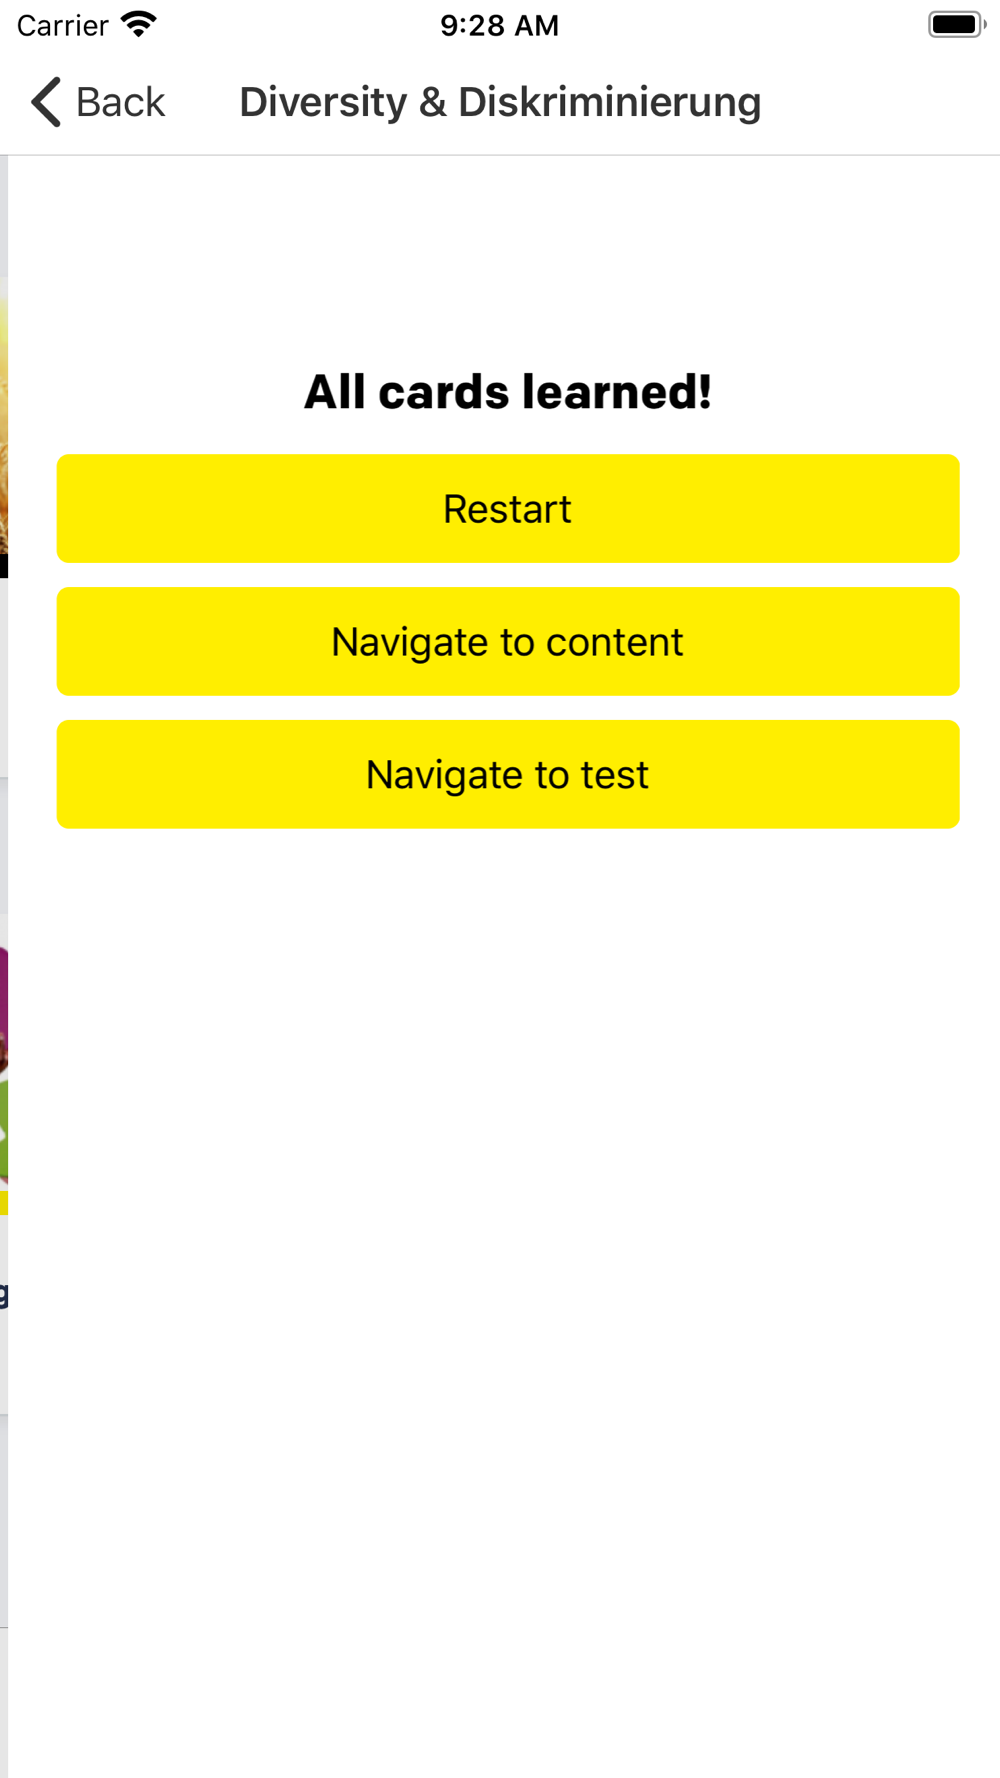Click the cut-off letter "g" at left edge
Viewport: 1000px width, 1778px height.
click(4, 1294)
